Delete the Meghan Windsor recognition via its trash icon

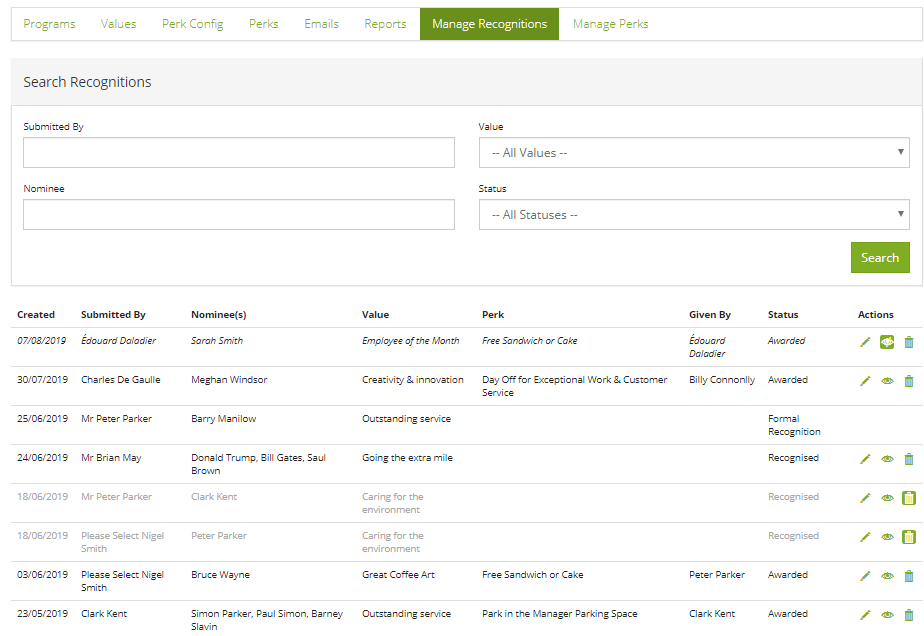[x=909, y=381]
